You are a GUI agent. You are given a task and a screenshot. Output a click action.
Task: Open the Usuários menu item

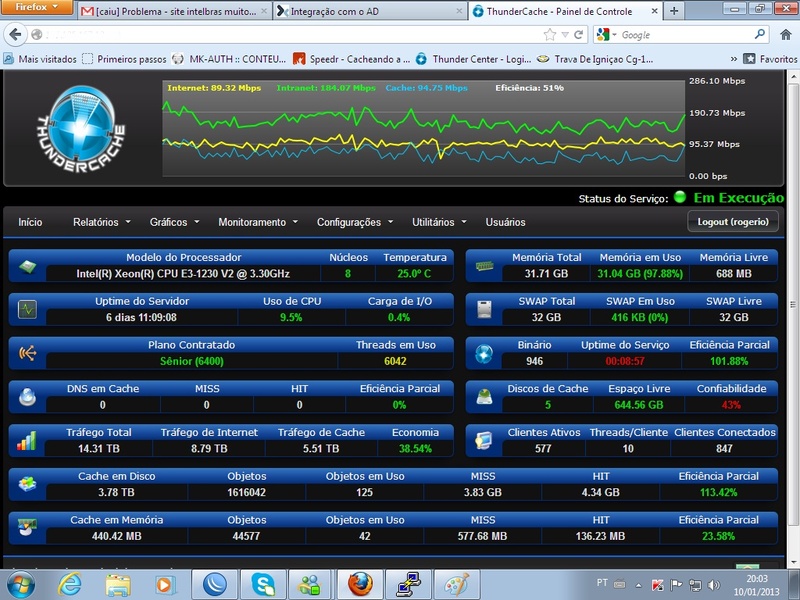pos(505,222)
